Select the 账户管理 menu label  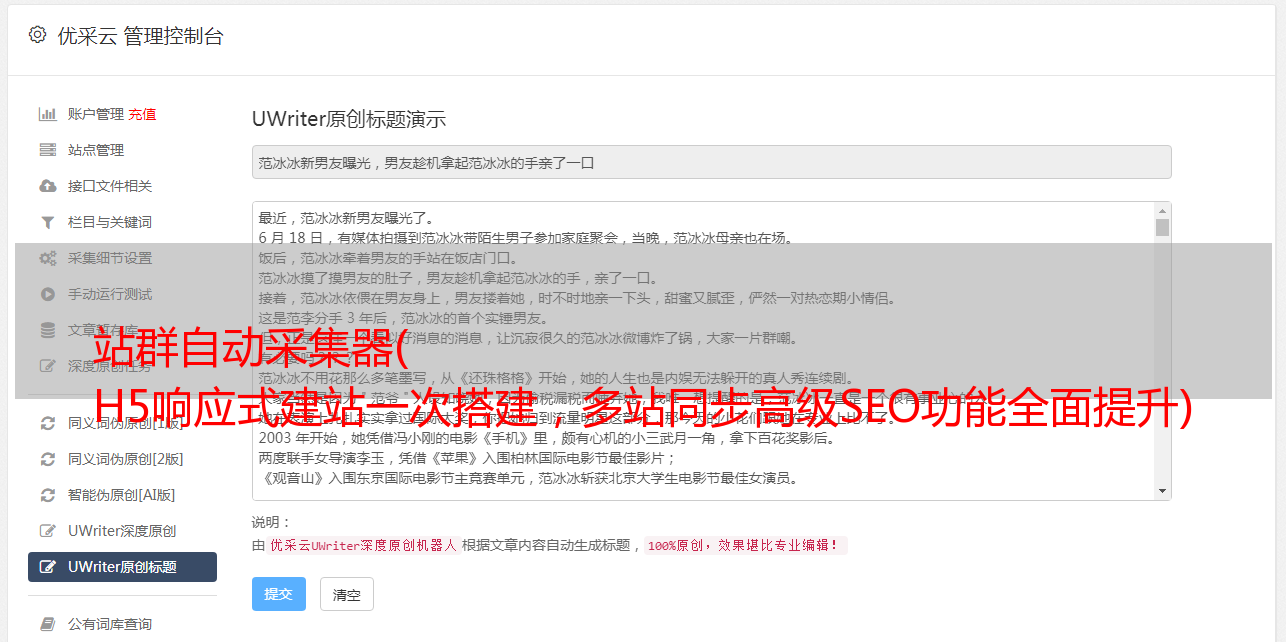96,114
